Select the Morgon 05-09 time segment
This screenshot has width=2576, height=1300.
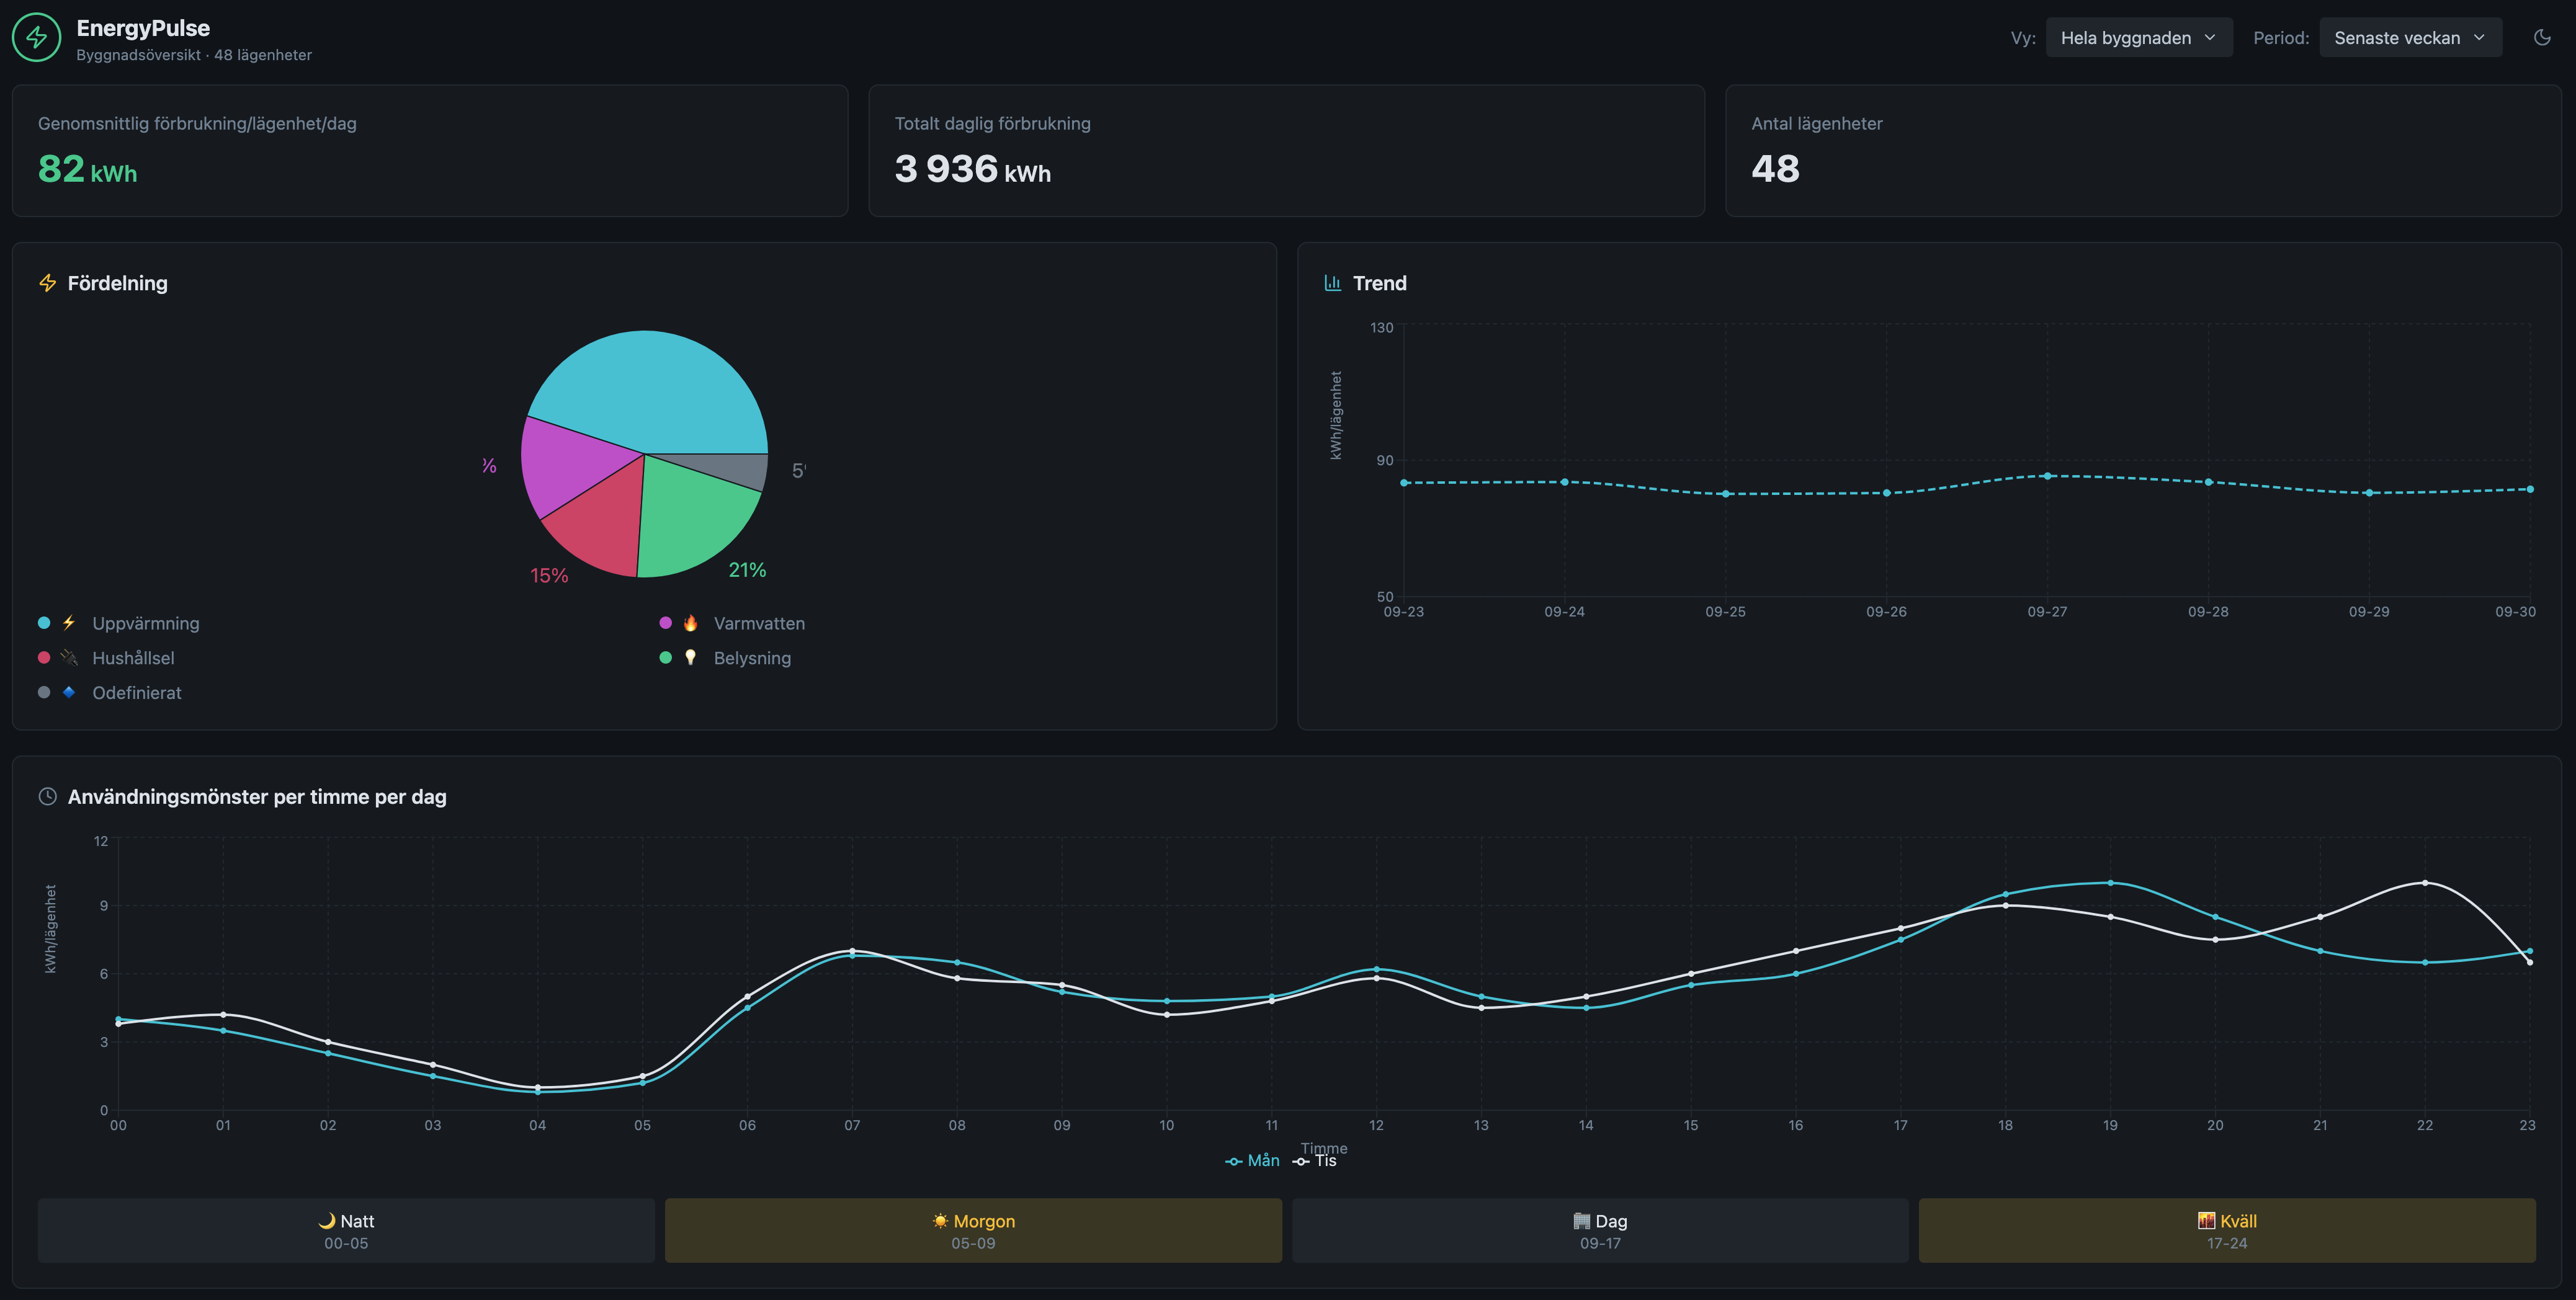[x=973, y=1231]
